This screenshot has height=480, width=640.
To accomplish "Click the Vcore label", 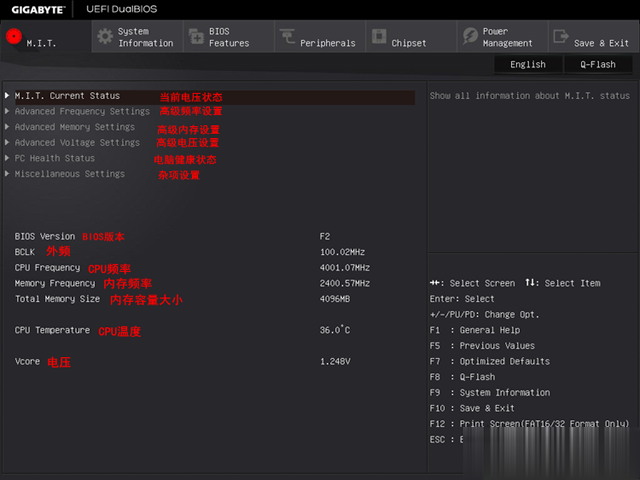I will [x=27, y=362].
